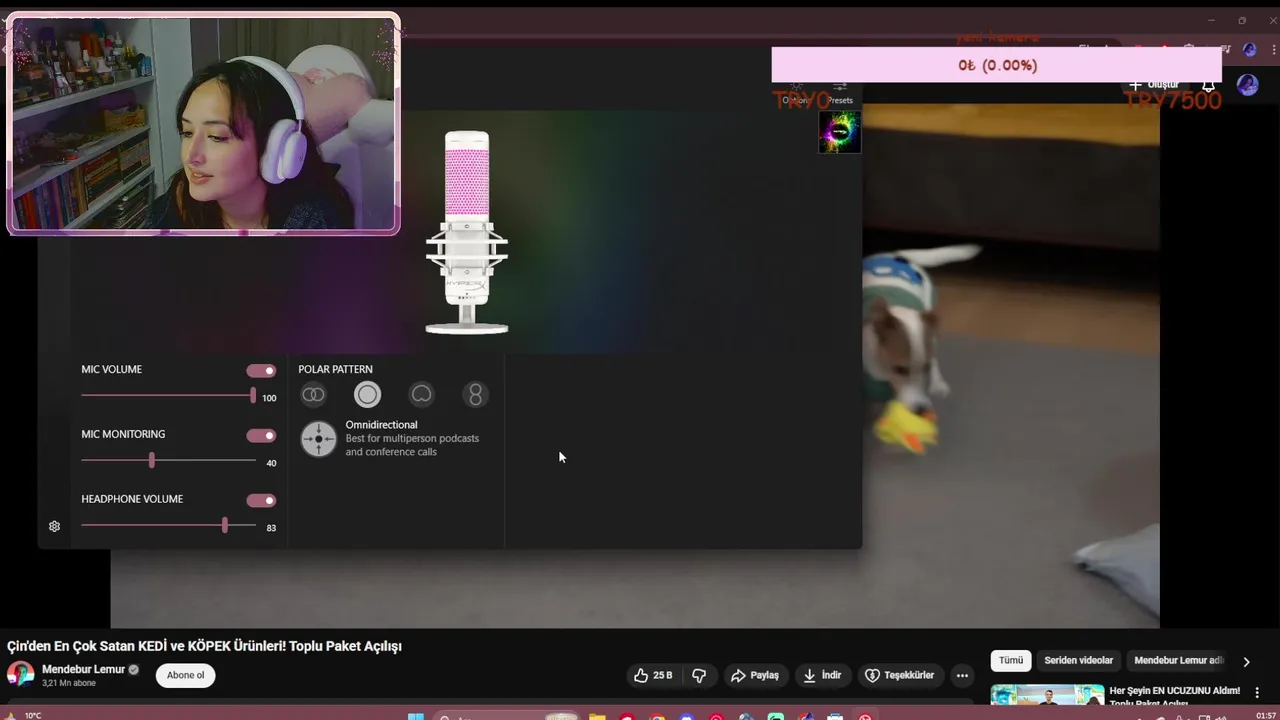Select the cardioid polar pattern icon
The height and width of the screenshot is (720, 1280).
(x=421, y=395)
